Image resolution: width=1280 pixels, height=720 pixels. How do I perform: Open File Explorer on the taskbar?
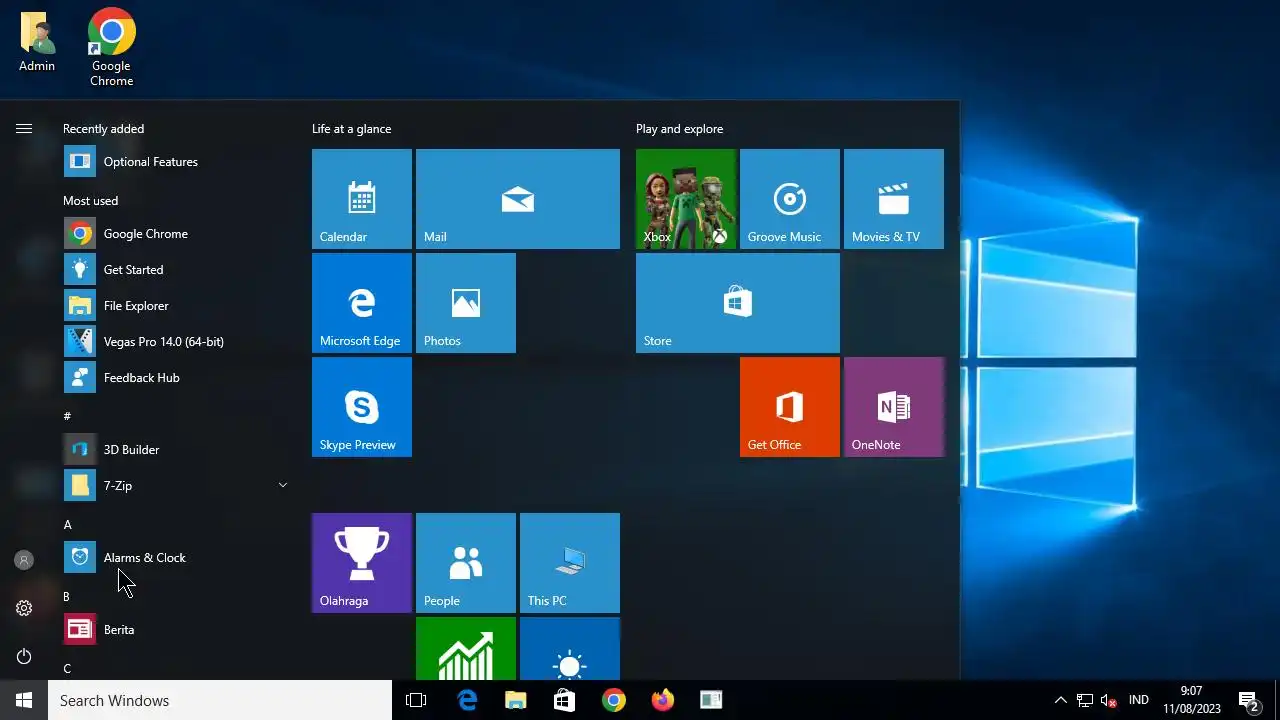click(516, 700)
